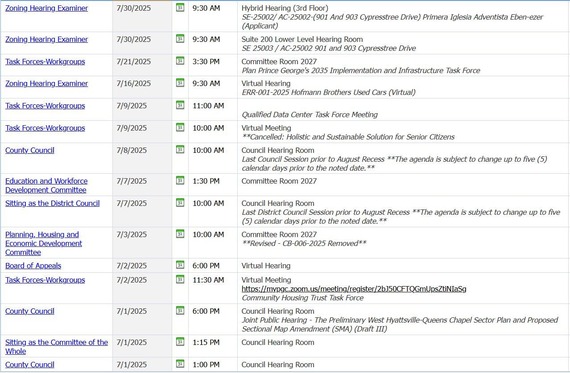The width and height of the screenshot is (570, 373).
Task: Open Sitting as the Committee of the Whole link
Action: 56,346
